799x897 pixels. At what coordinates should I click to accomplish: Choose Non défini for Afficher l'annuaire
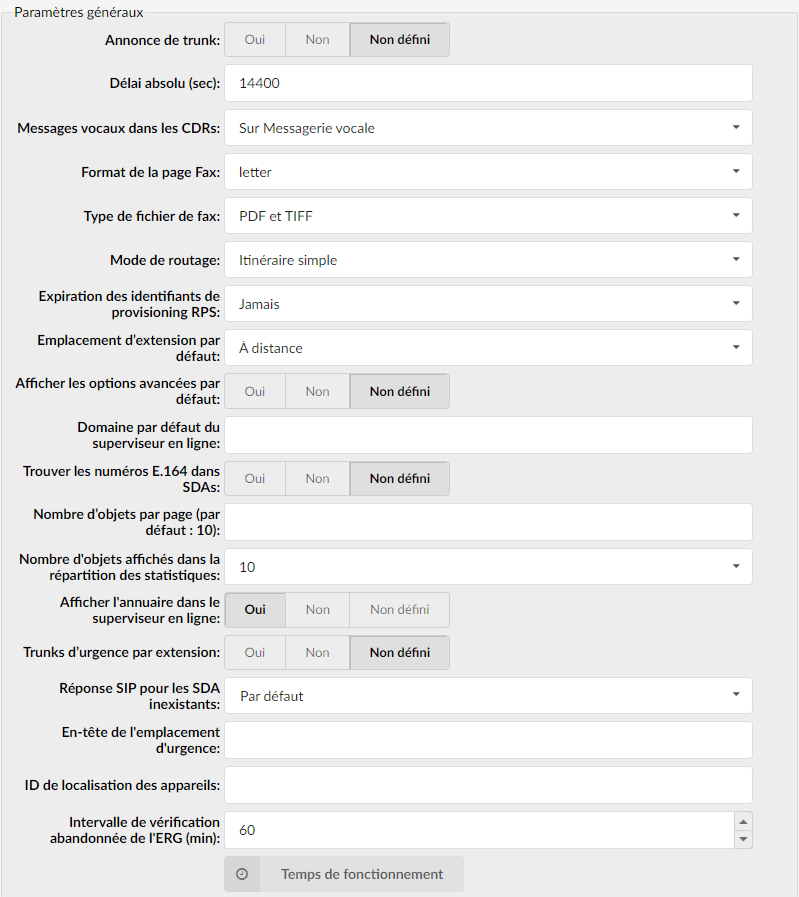pos(399,610)
